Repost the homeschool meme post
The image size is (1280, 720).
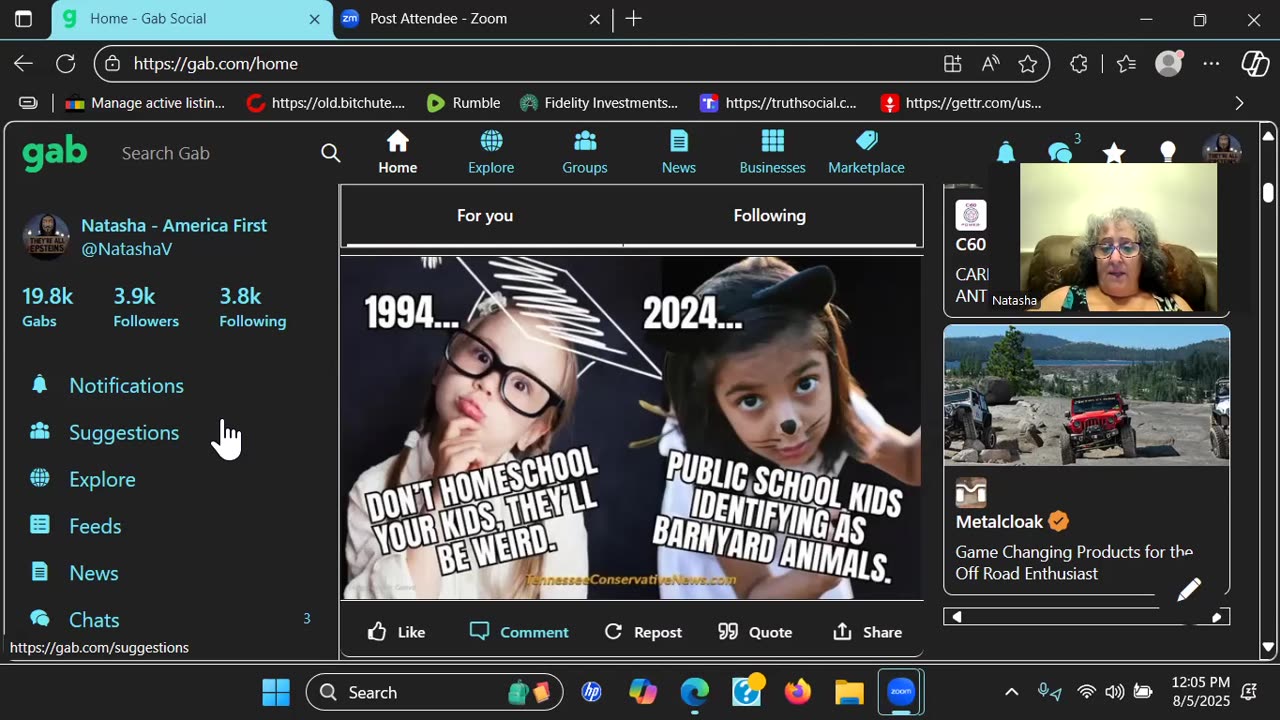[x=643, y=632]
